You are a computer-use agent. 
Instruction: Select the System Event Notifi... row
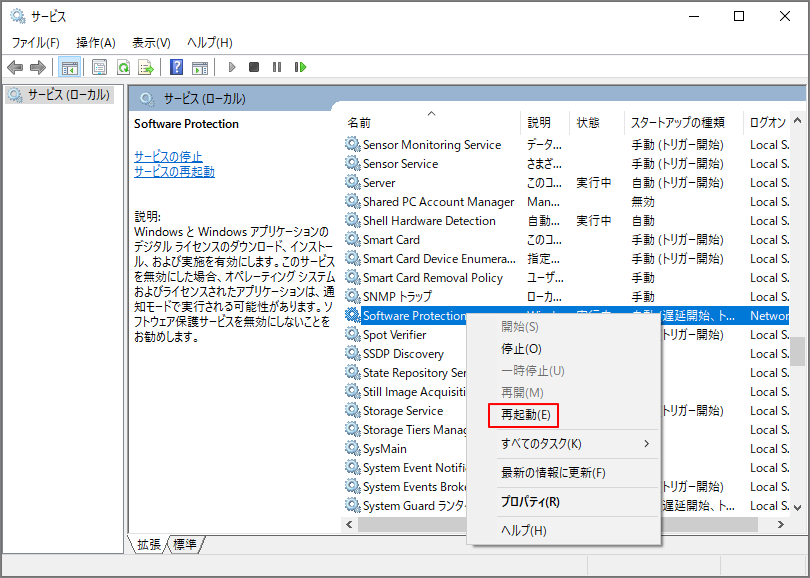coord(405,467)
